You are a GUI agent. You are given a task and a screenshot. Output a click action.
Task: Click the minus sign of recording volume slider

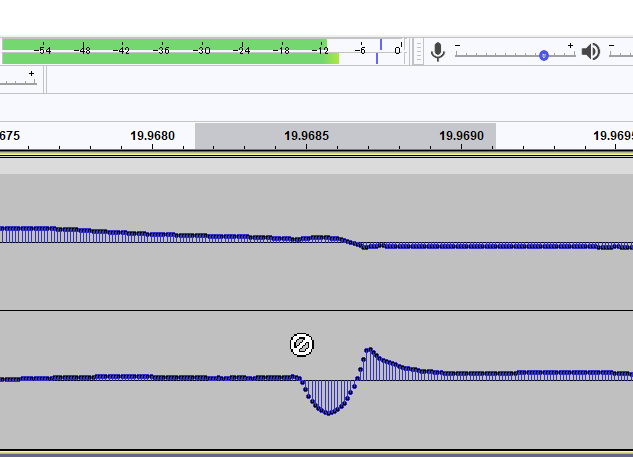(458, 46)
